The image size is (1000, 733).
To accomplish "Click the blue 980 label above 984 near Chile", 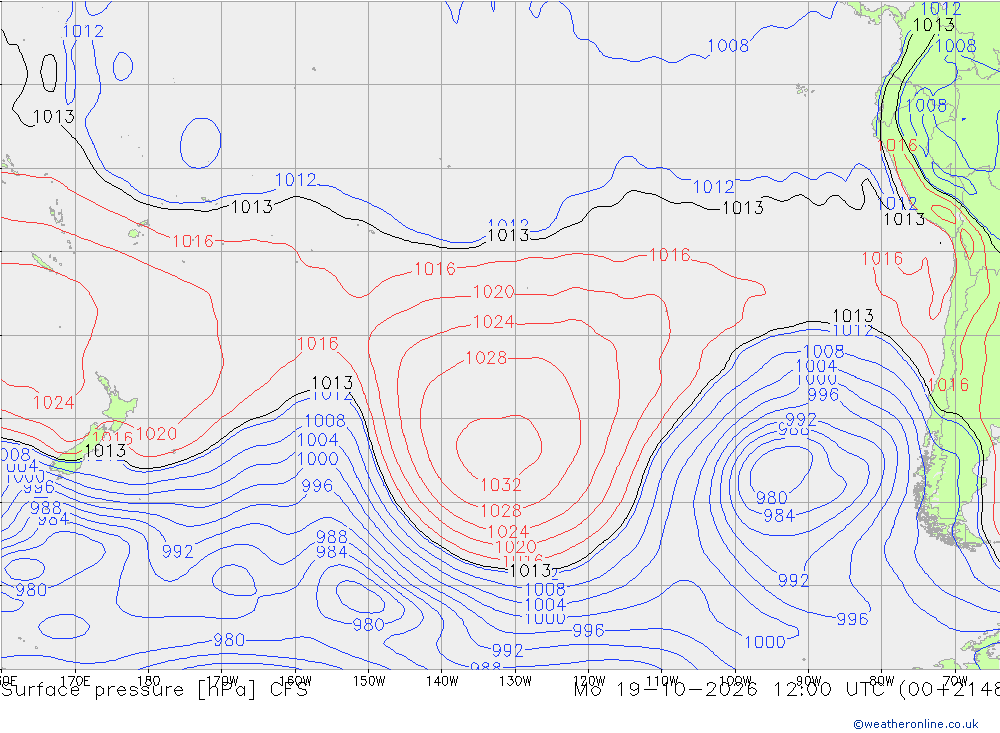I will pyautogui.click(x=772, y=498).
